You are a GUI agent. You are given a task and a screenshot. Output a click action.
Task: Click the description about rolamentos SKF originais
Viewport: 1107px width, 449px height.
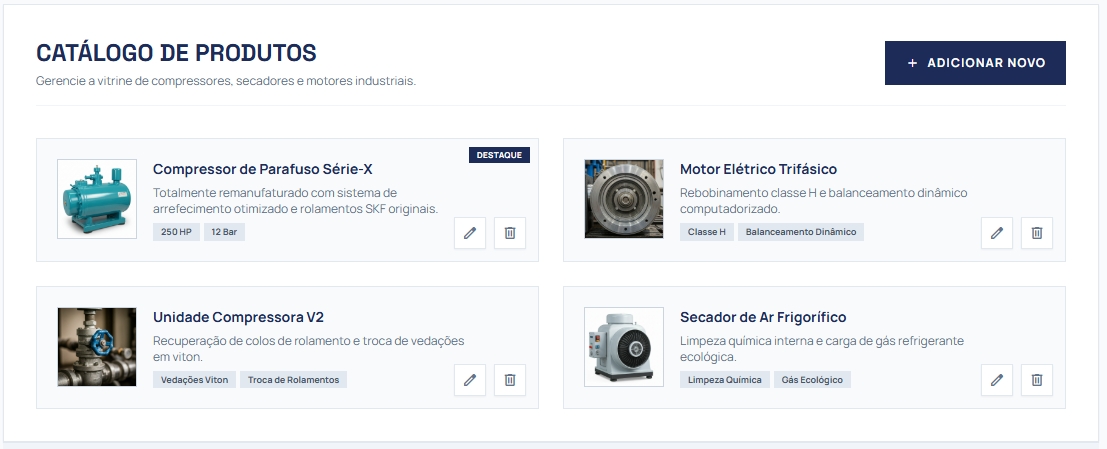click(x=296, y=200)
